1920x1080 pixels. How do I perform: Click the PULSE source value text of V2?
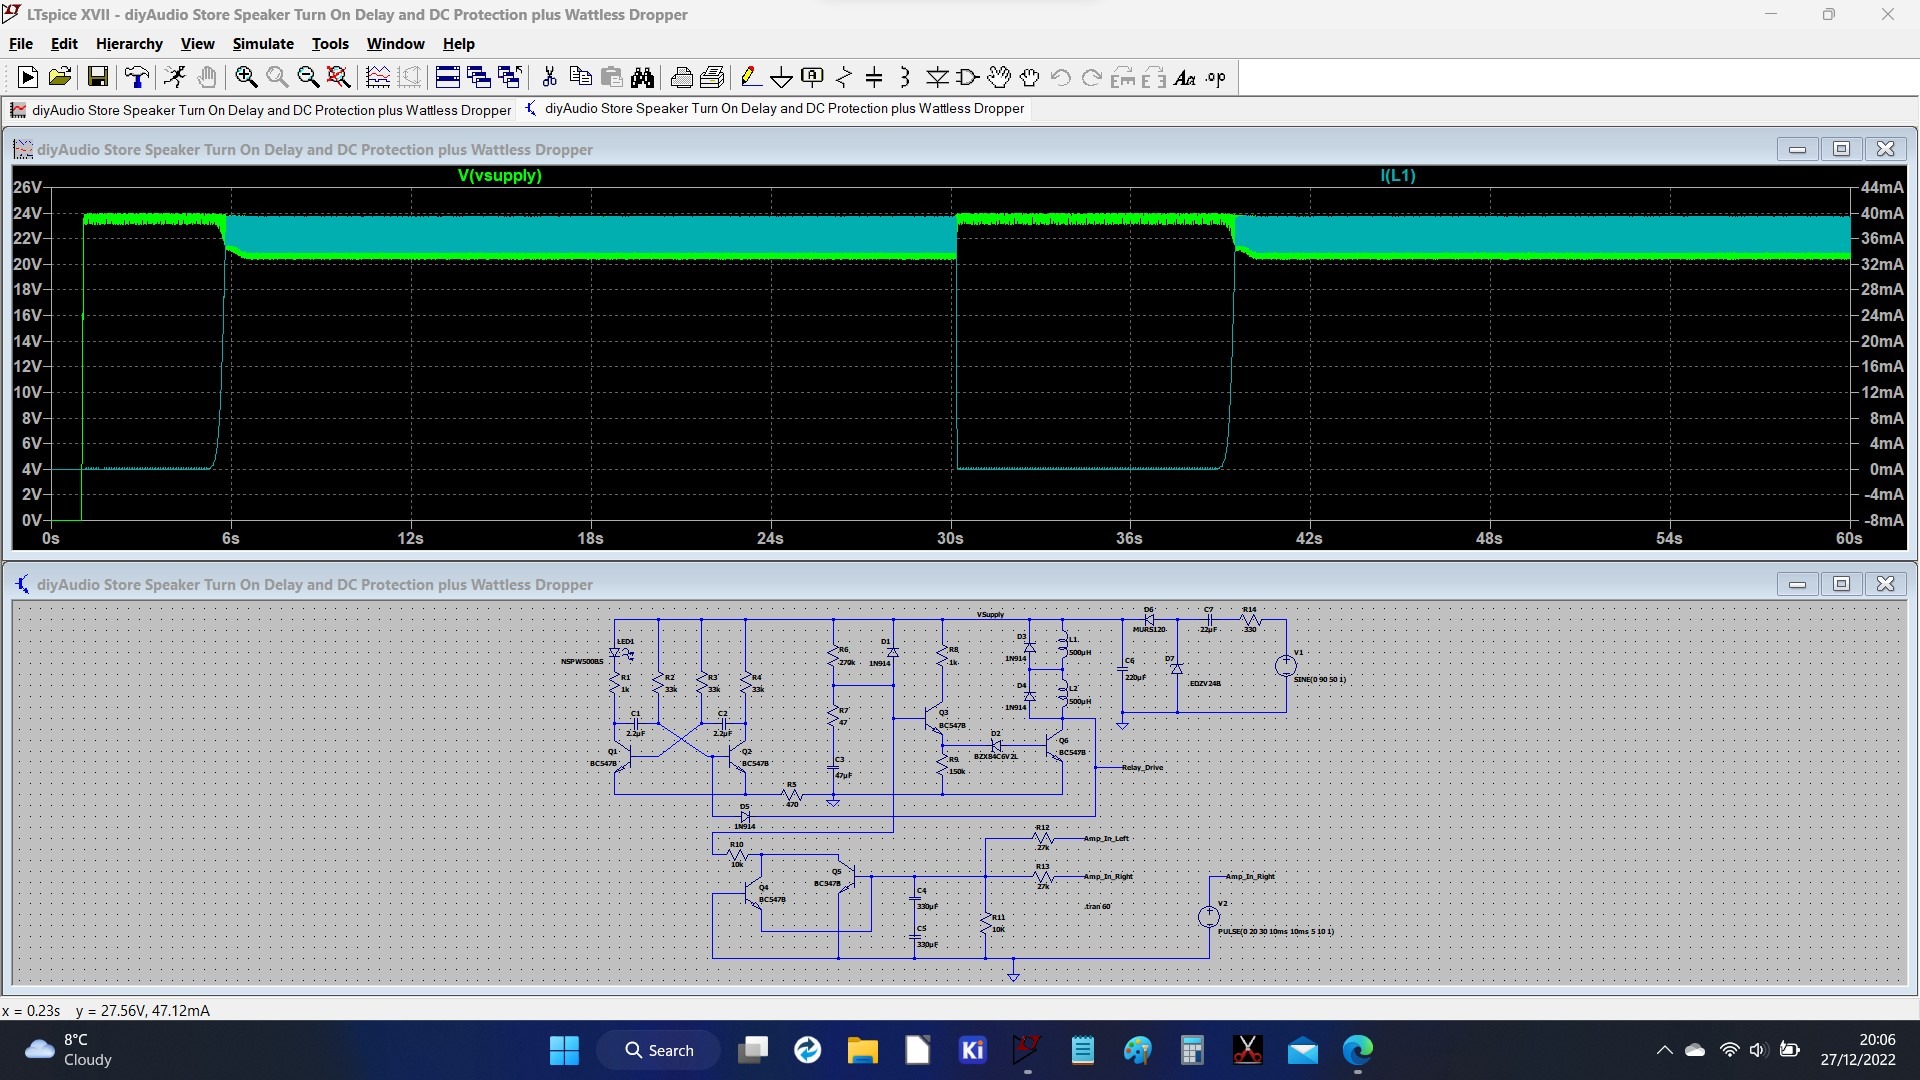pyautogui.click(x=1276, y=931)
